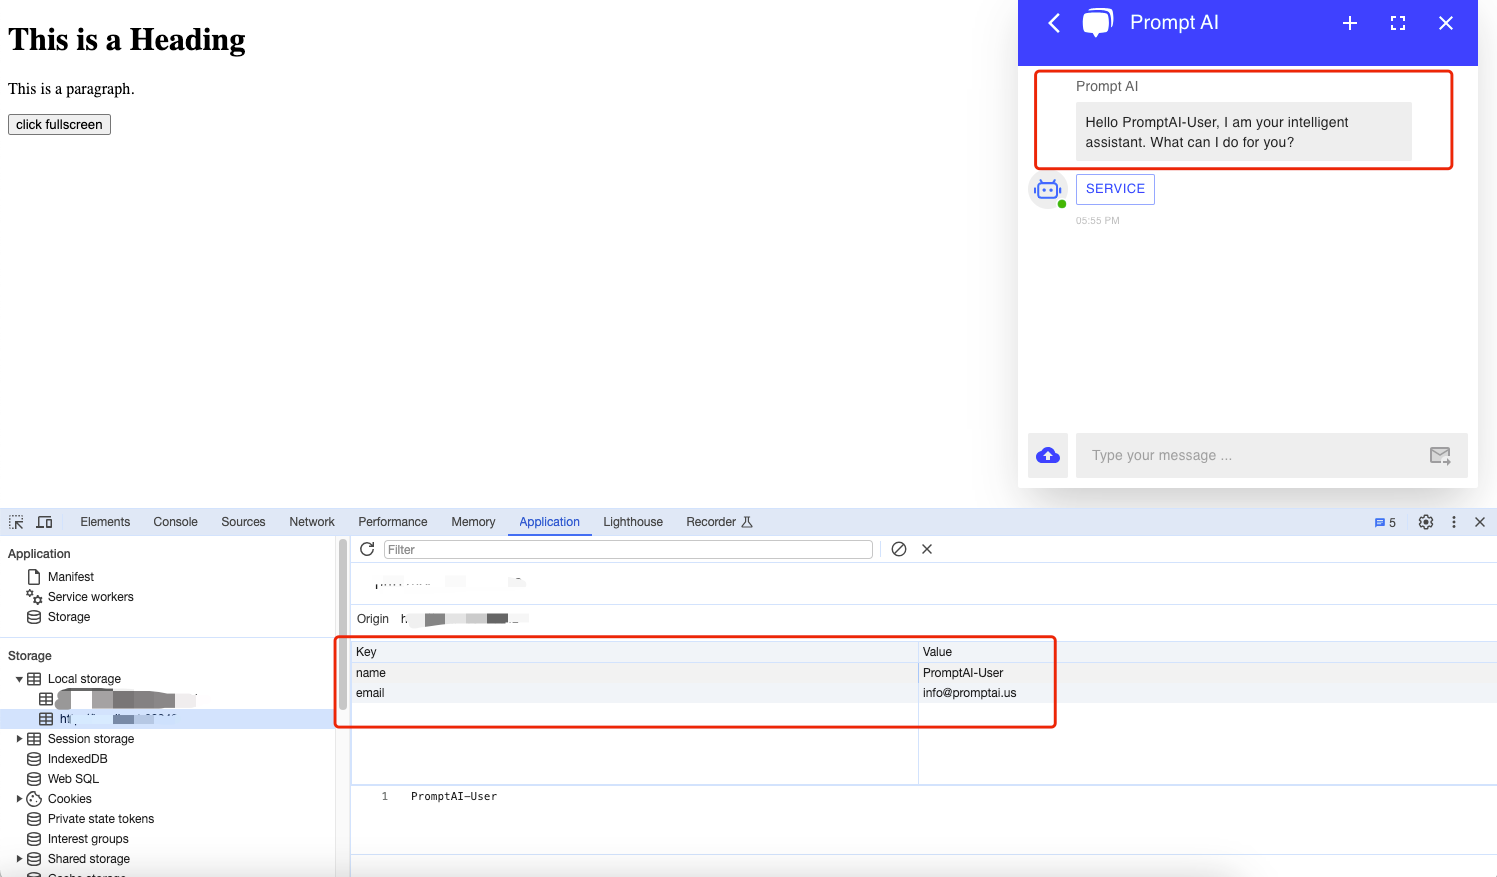Open Manifest in Application sidebar

pos(71,577)
